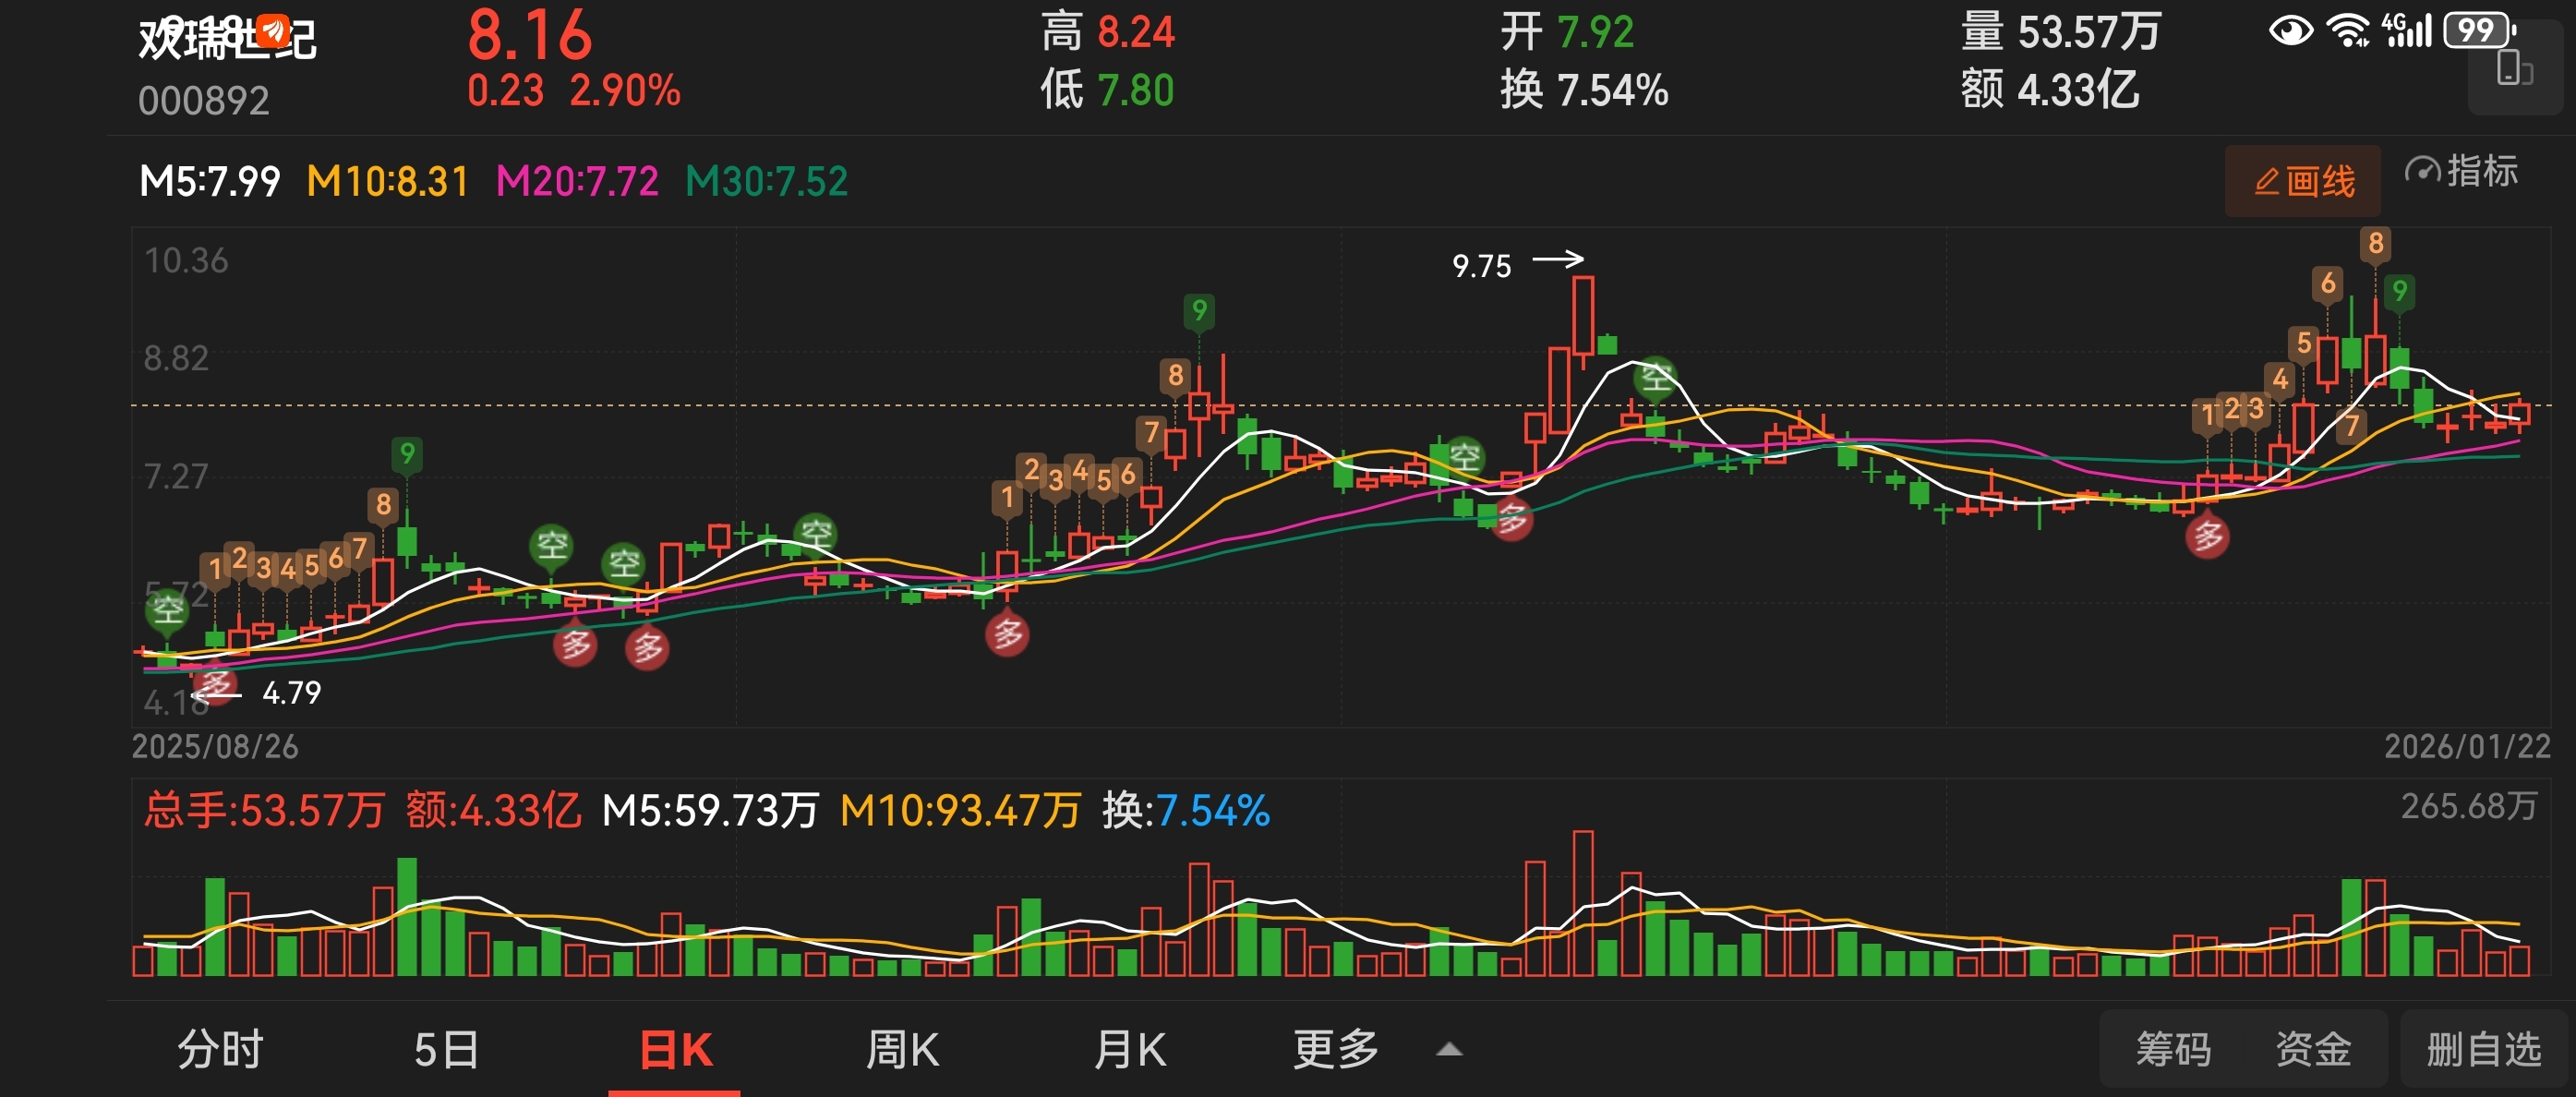
Task: Tap the orange app logo beside stock name
Action: 272,31
